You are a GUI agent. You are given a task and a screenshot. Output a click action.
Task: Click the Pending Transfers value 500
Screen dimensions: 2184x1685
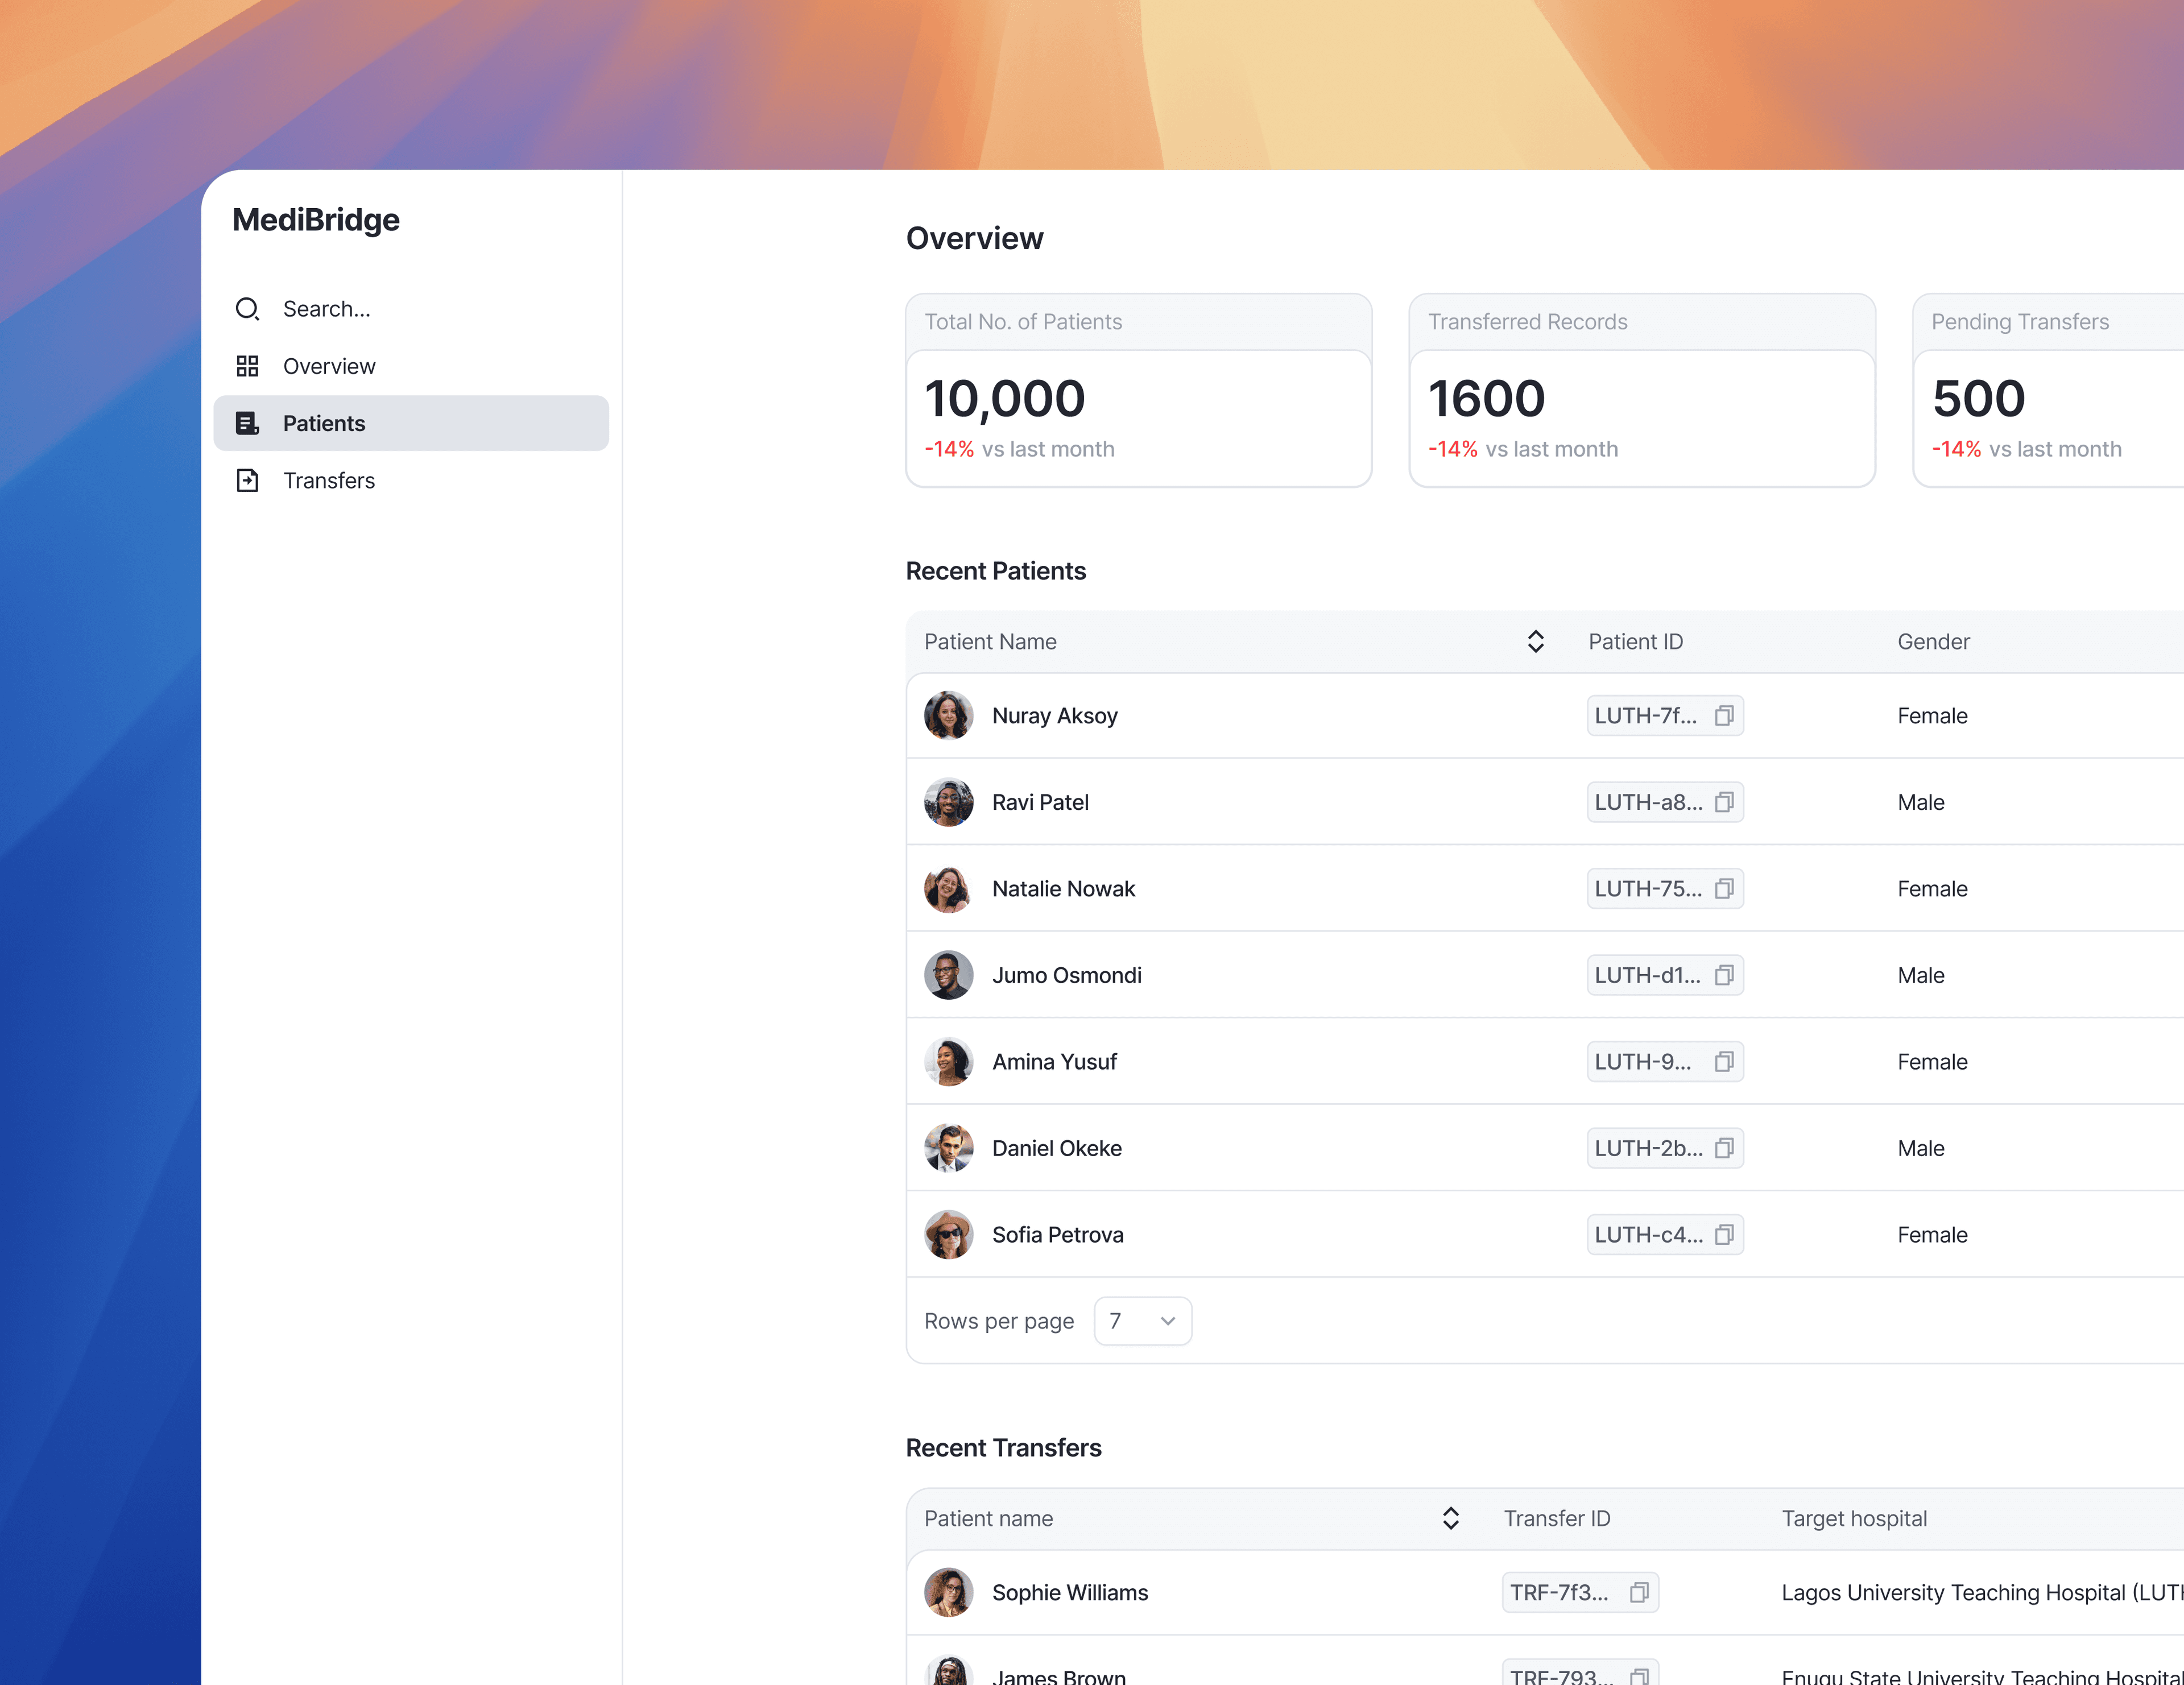coord(1979,399)
